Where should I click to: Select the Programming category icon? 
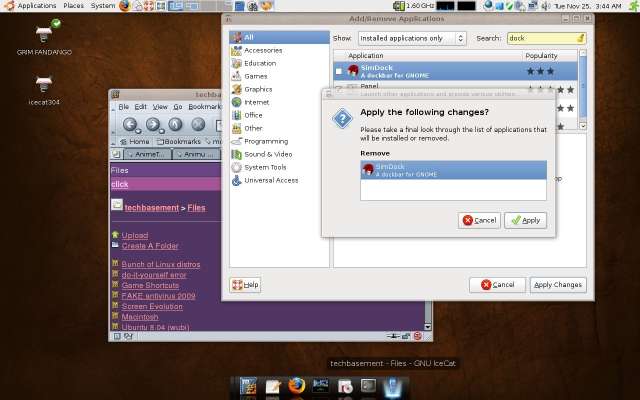pyautogui.click(x=237, y=141)
